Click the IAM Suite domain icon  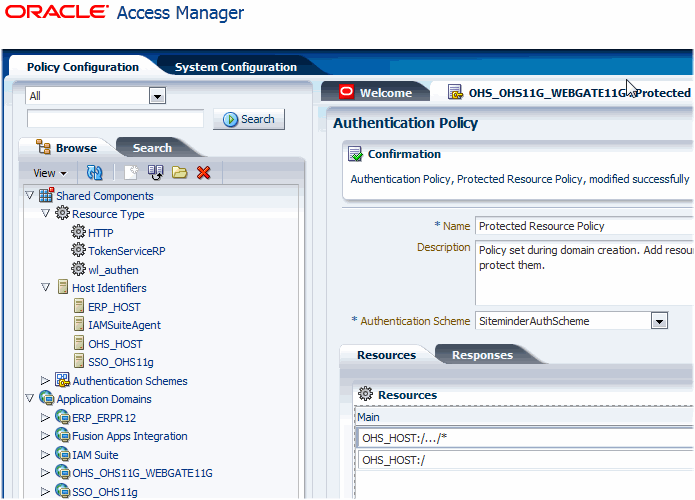(x=62, y=454)
